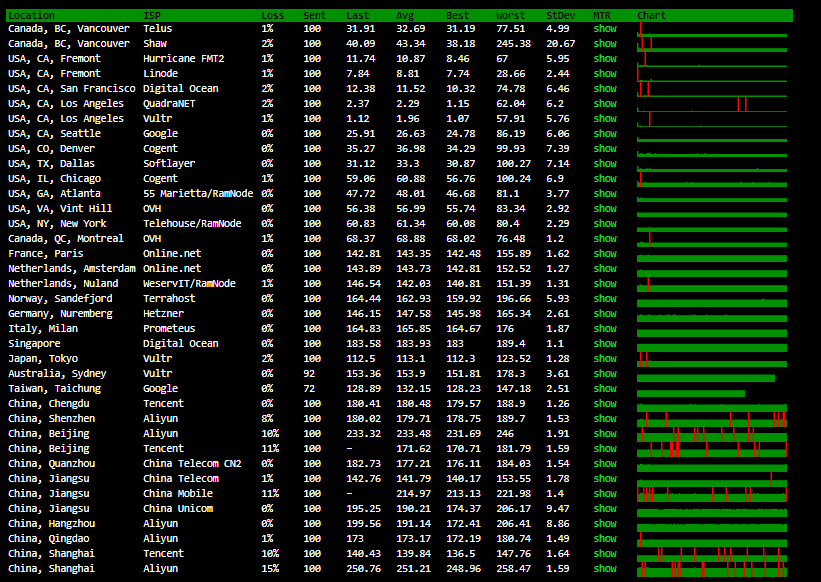Viewport: 821px width, 582px height.
Task: Click the Loss column header
Action: (x=273, y=16)
